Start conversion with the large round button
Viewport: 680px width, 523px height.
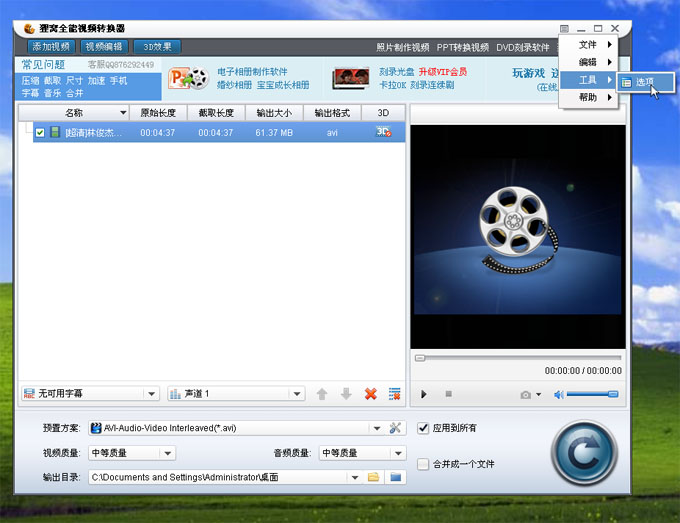(x=584, y=453)
